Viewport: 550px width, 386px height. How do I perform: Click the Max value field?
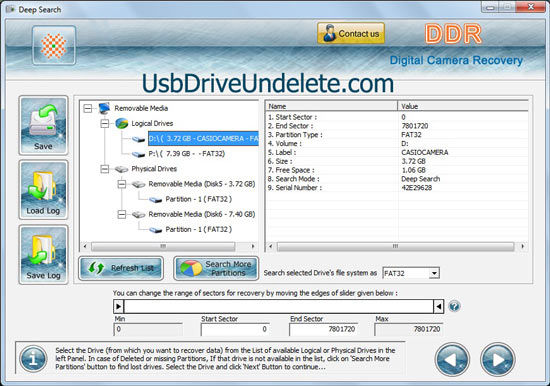pos(409,329)
